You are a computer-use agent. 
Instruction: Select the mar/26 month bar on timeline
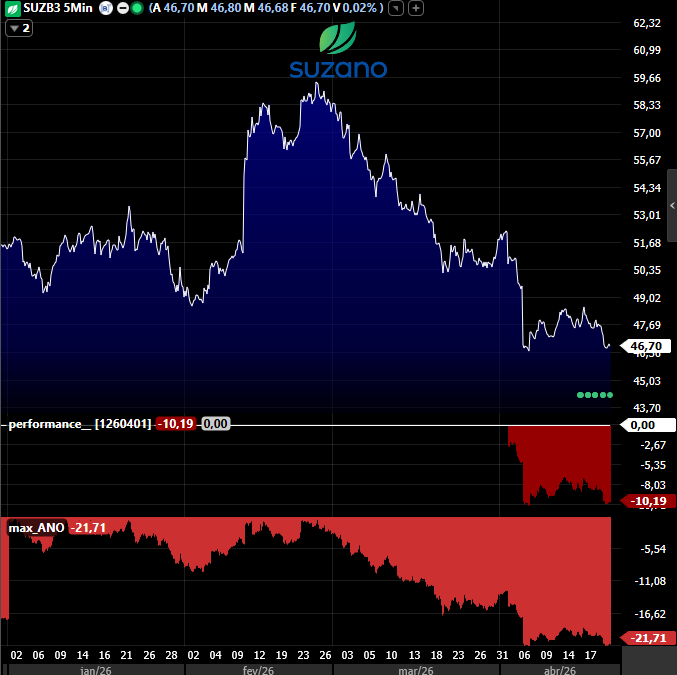coord(416,670)
